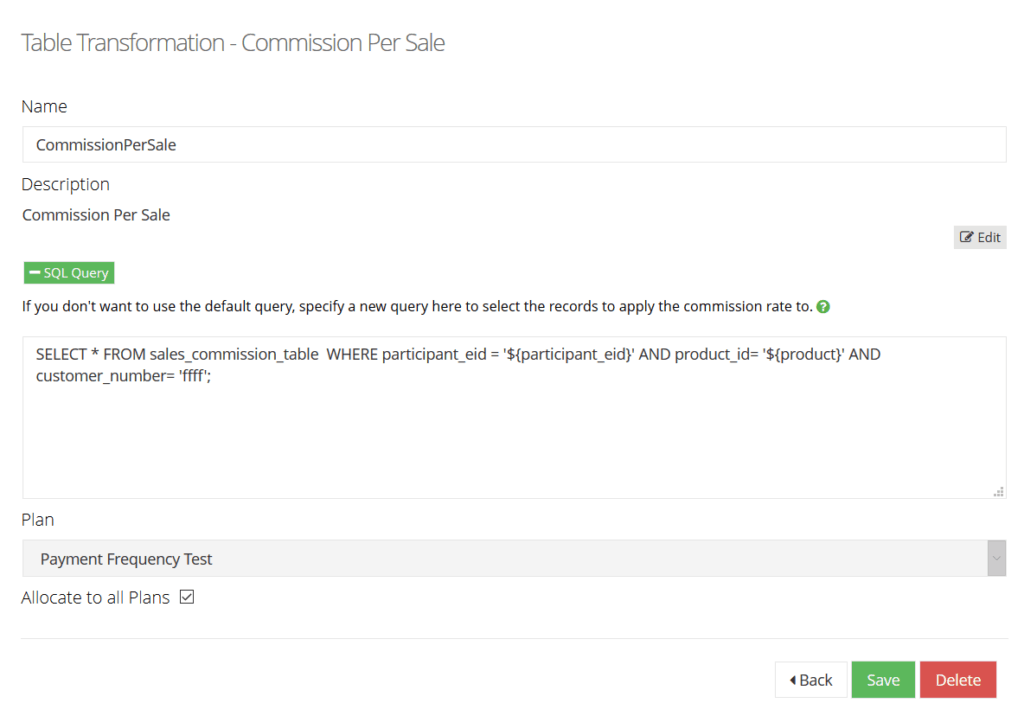Click the pencil icon beside Edit
The height and width of the screenshot is (703, 1024).
click(967, 237)
